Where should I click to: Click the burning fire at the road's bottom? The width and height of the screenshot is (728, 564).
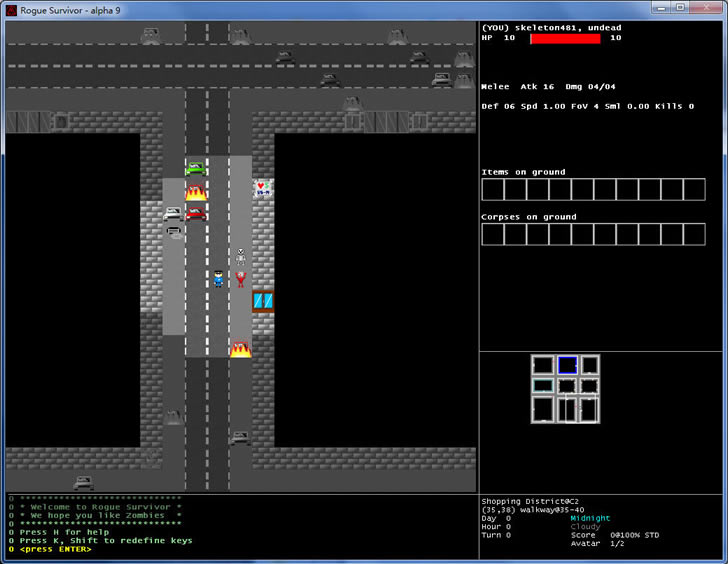click(240, 348)
